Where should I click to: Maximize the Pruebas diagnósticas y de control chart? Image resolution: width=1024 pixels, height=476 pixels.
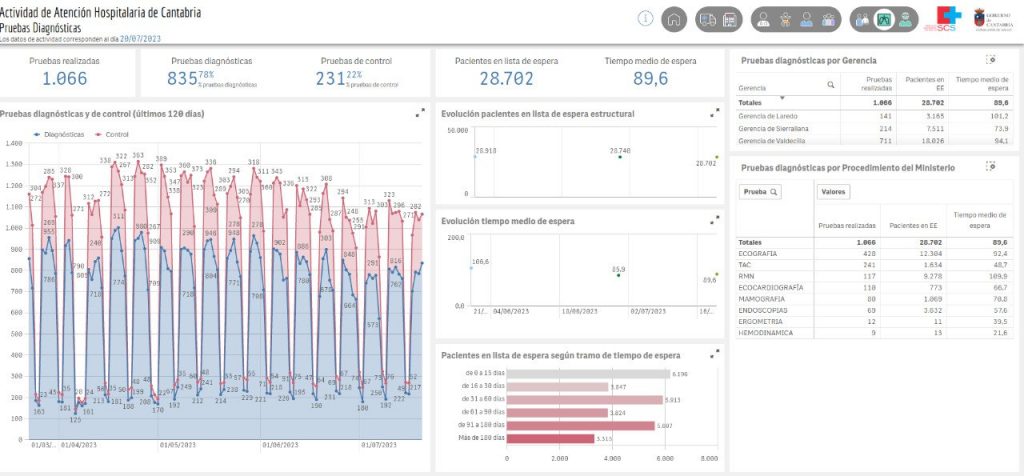pyautogui.click(x=420, y=114)
